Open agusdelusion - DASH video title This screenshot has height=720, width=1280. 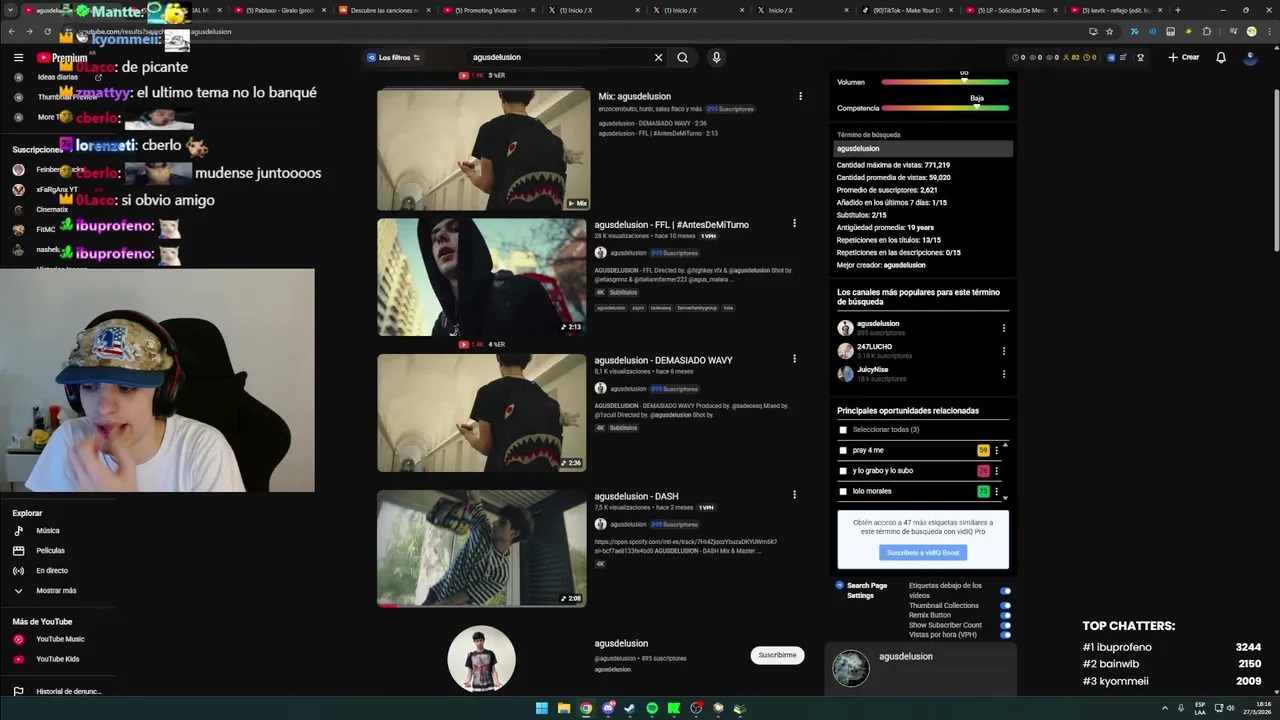[x=636, y=496]
